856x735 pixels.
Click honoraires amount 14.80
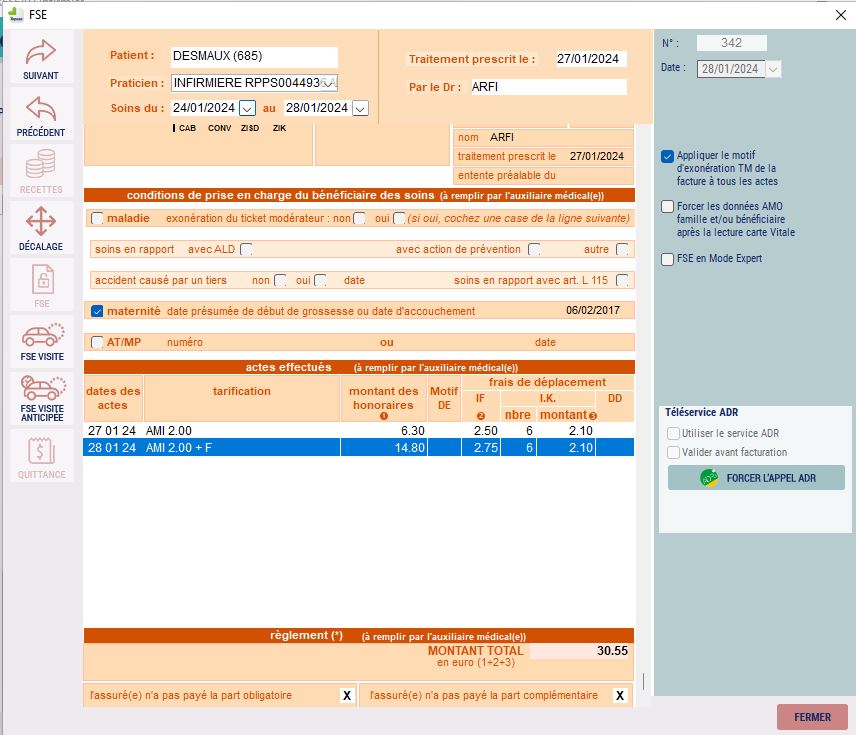pyautogui.click(x=409, y=448)
